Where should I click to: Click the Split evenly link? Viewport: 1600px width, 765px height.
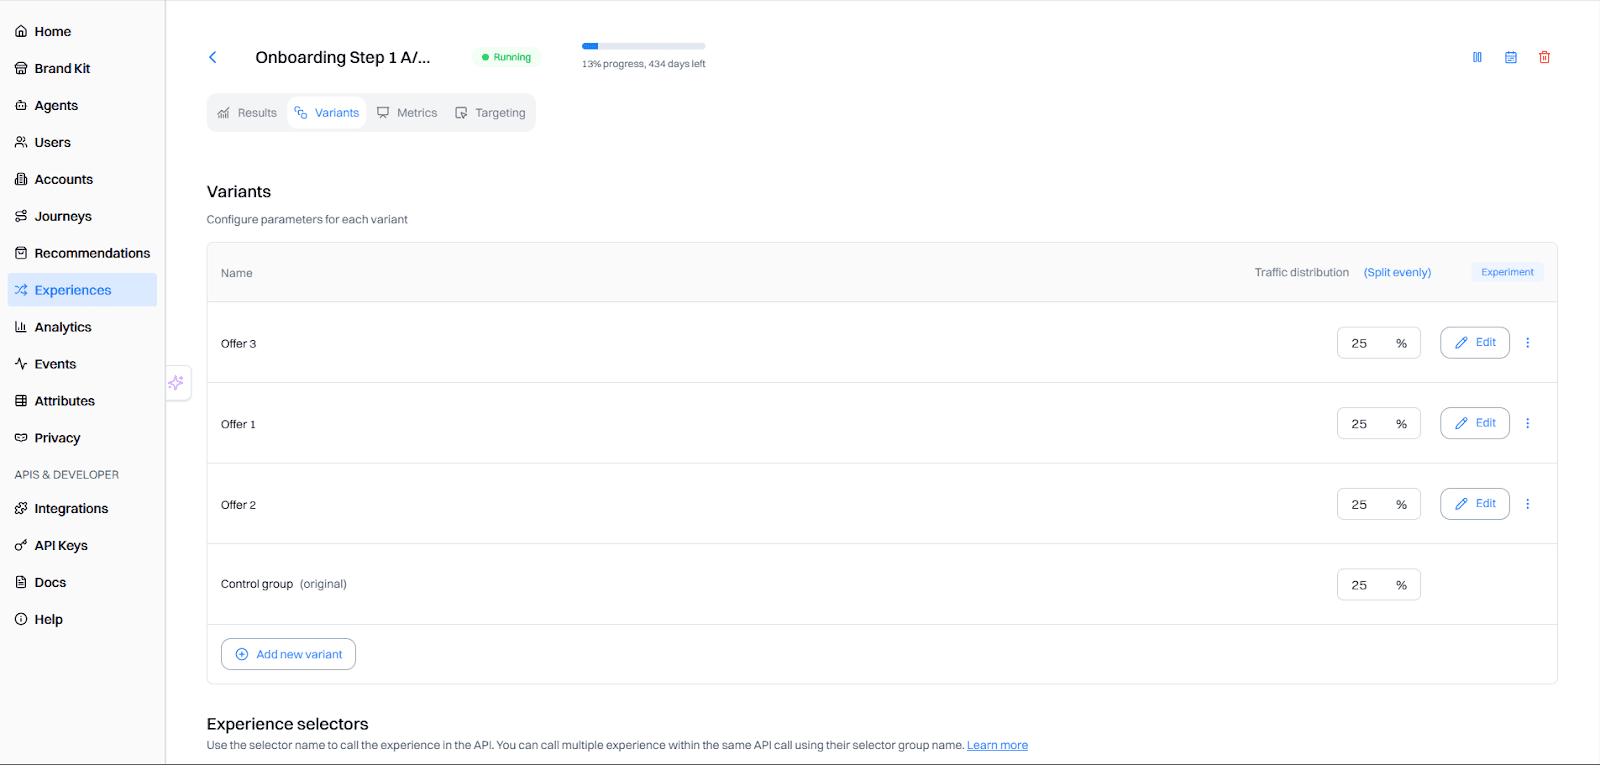click(x=1397, y=272)
